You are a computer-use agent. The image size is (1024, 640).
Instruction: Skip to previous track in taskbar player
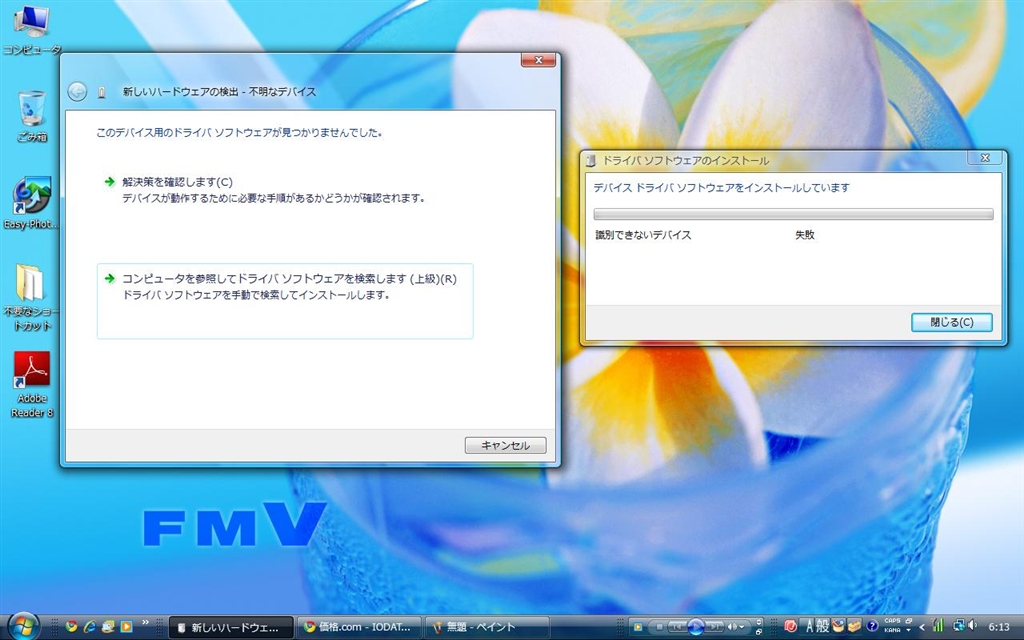click(677, 627)
